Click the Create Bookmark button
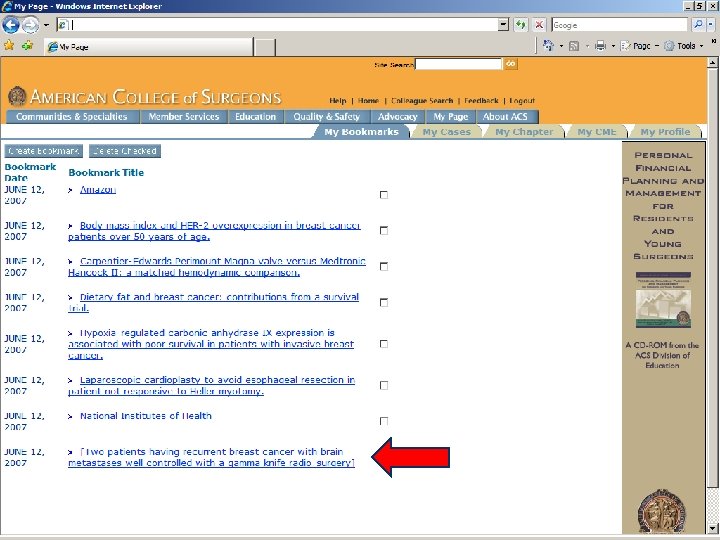This screenshot has width=720, height=540. [44, 151]
